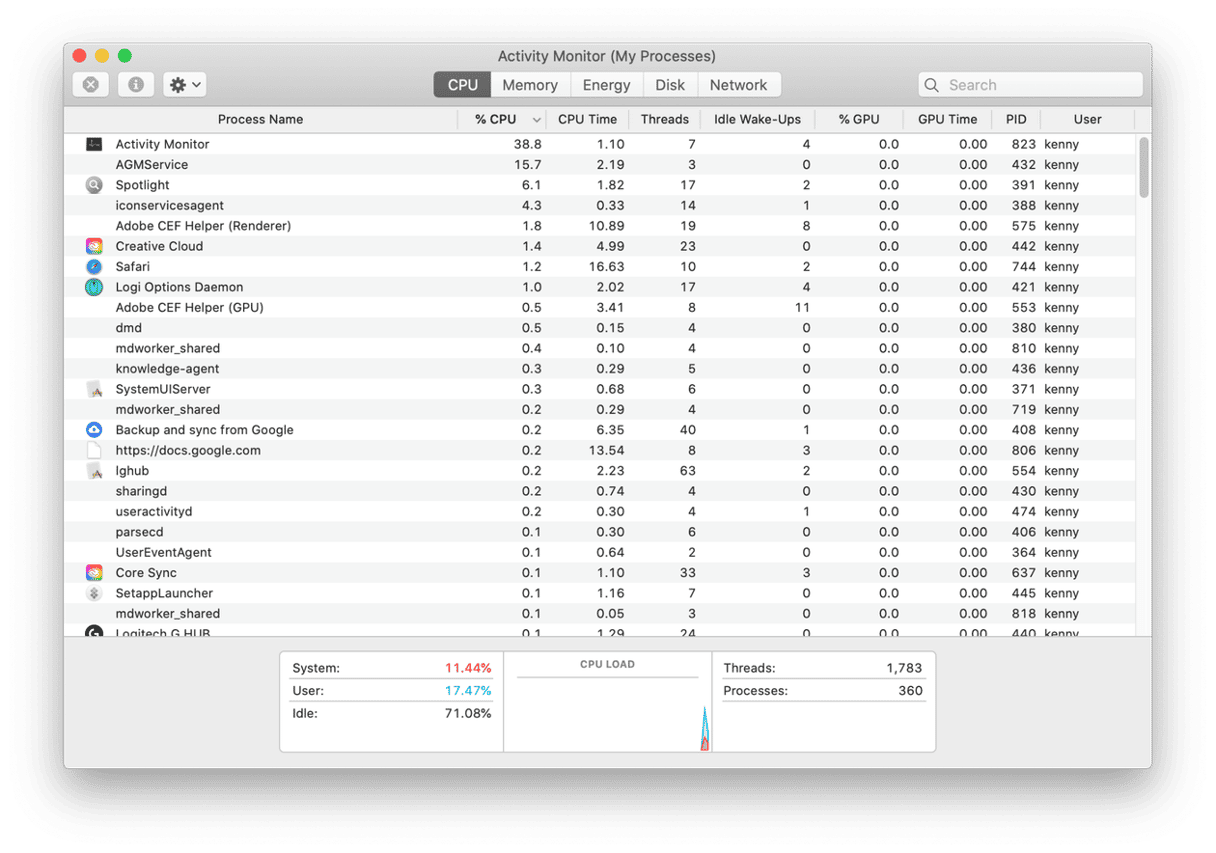Click the vertical scrollbar thumb
This screenshot has height=853, width=1216.
[x=1144, y=167]
